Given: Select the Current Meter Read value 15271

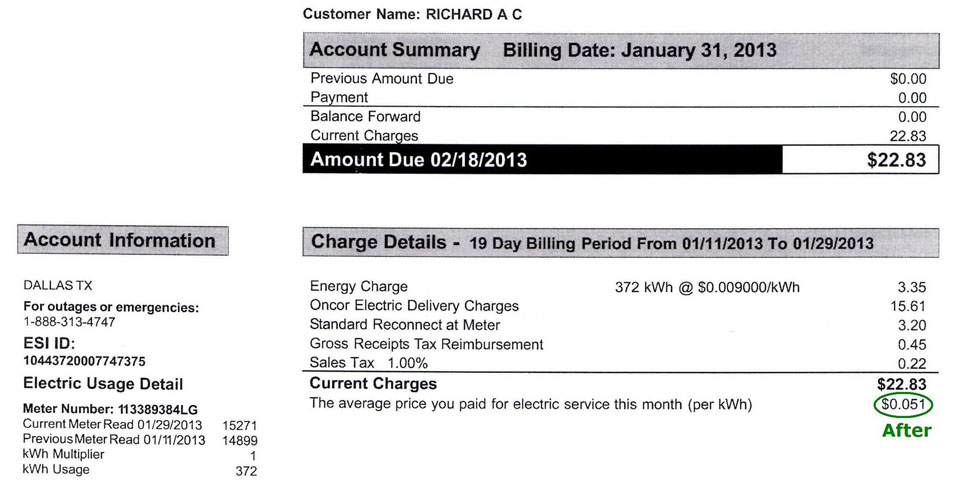Looking at the screenshot, I should click(x=239, y=425).
